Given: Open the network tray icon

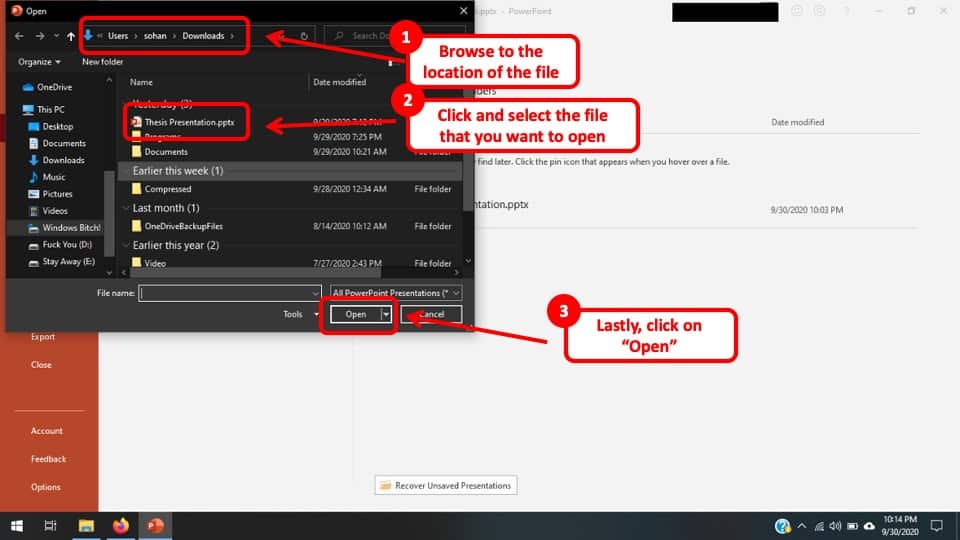Looking at the screenshot, I should pos(819,526).
